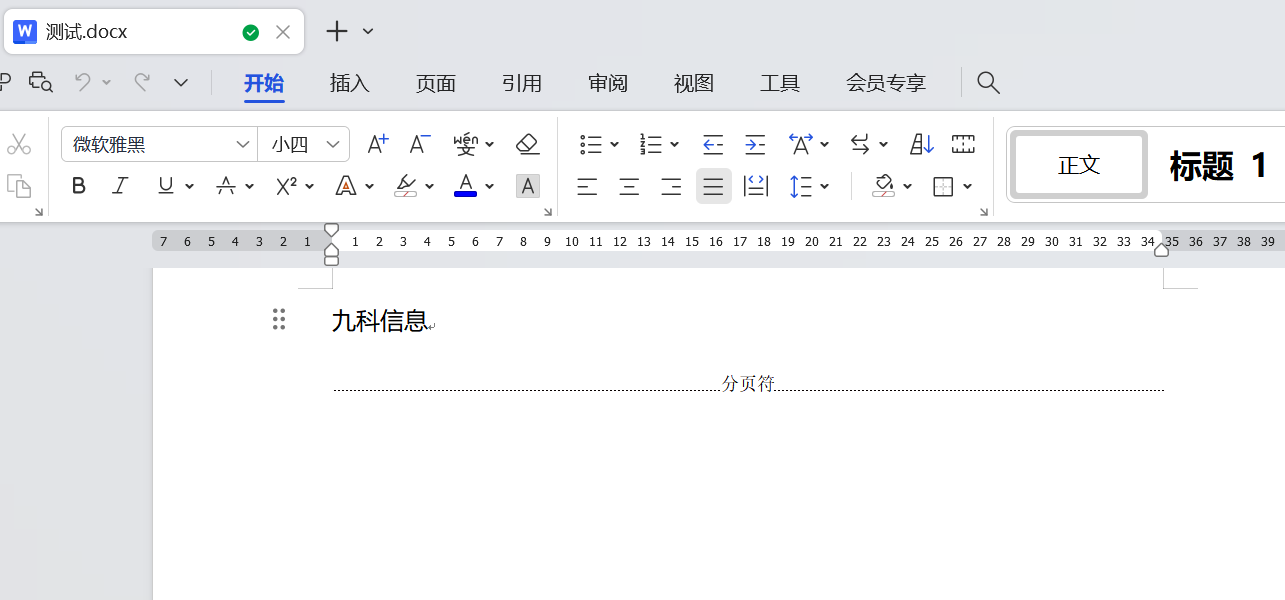Apply distributed alignment to the paragraph
The image size is (1285, 600).
tap(757, 186)
